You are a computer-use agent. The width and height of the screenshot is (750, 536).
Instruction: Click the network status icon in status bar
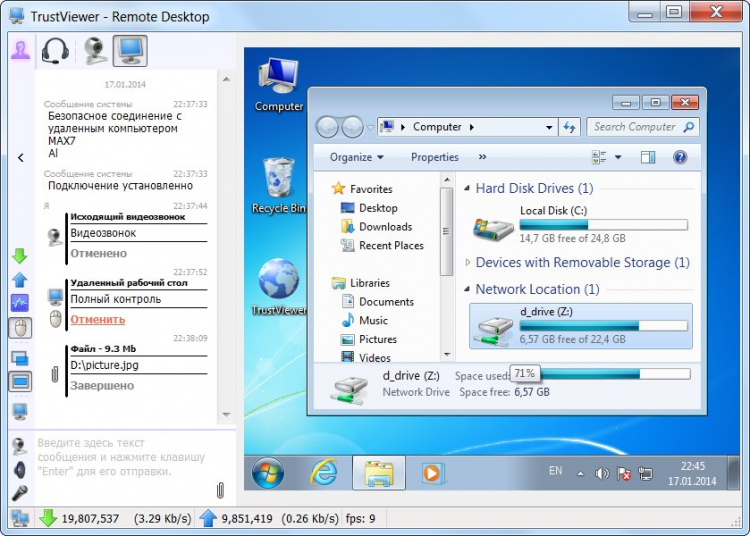[x=20, y=518]
